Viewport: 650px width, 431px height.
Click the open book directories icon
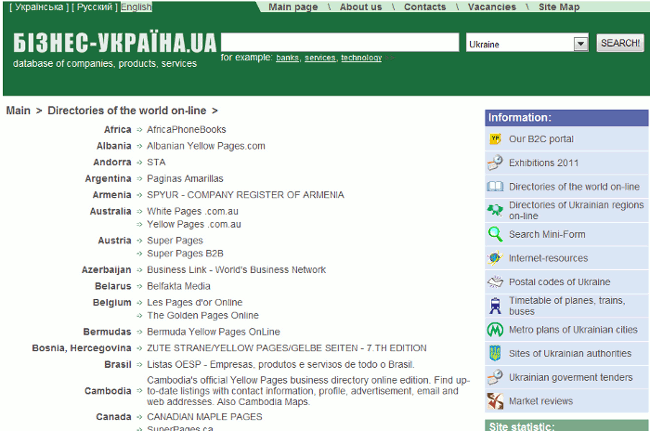point(495,187)
